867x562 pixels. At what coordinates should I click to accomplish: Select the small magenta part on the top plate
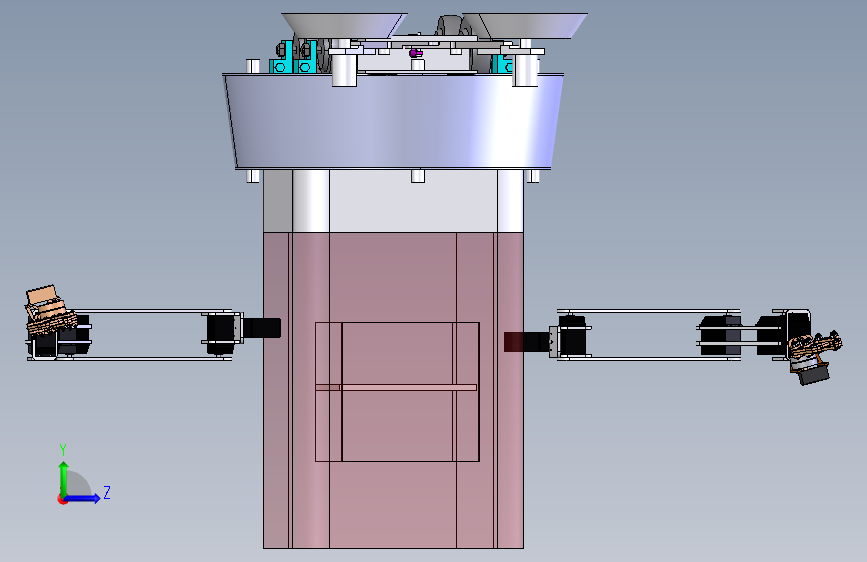pos(416,53)
